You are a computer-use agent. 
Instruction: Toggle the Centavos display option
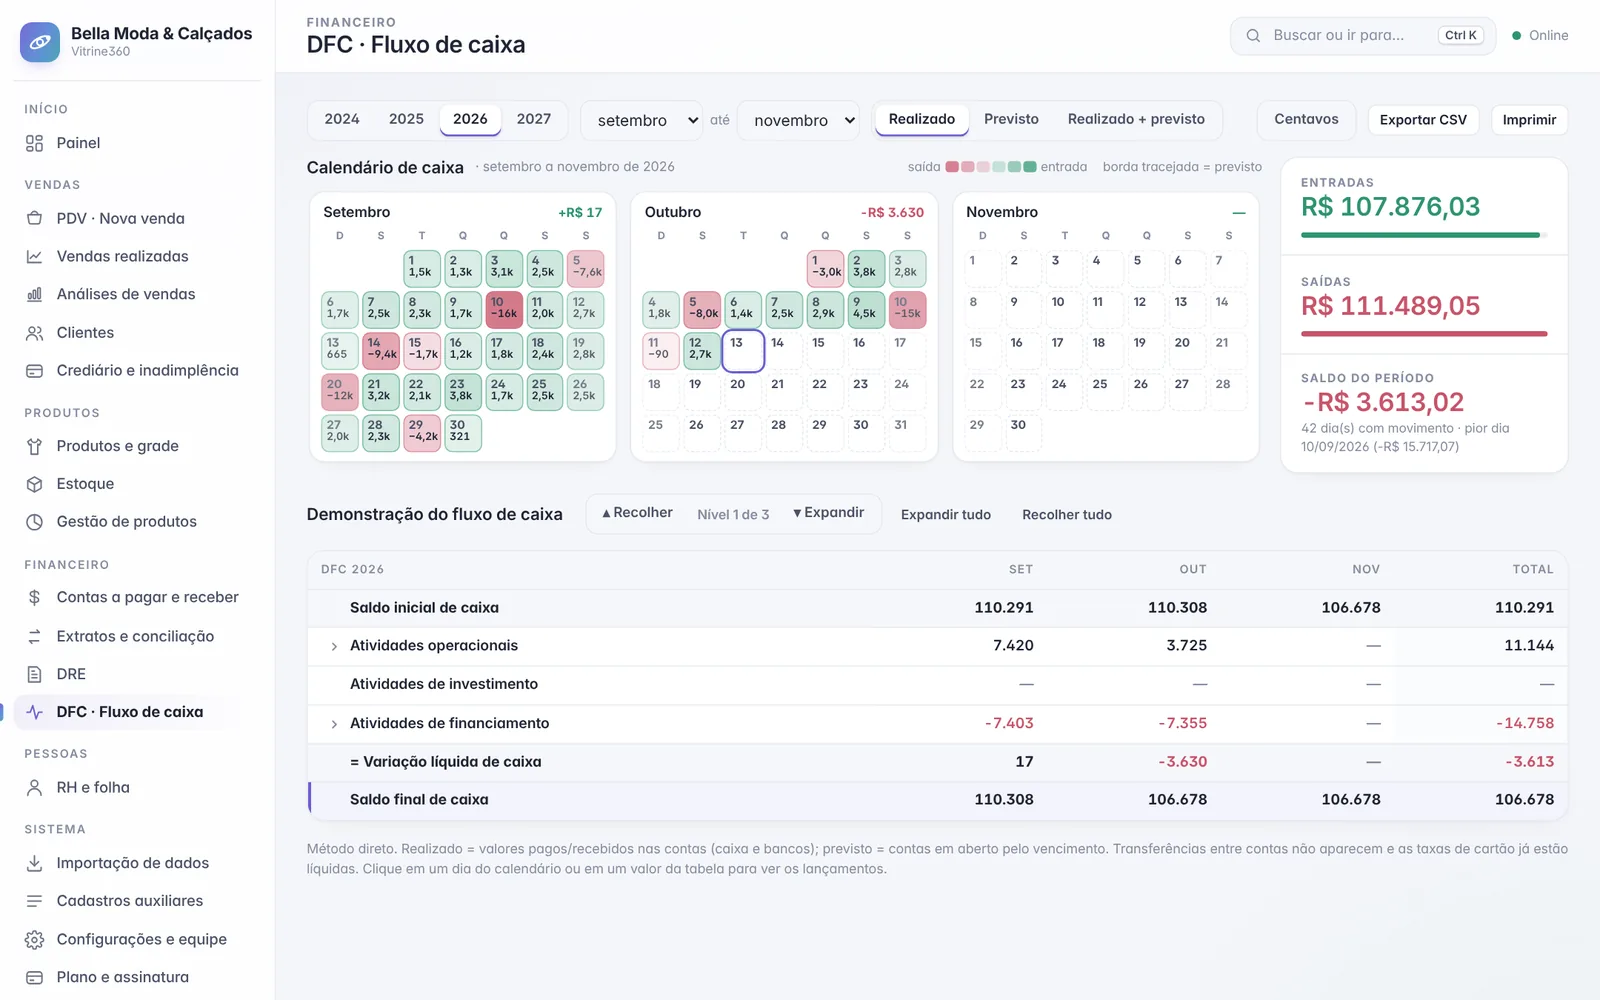pos(1306,119)
